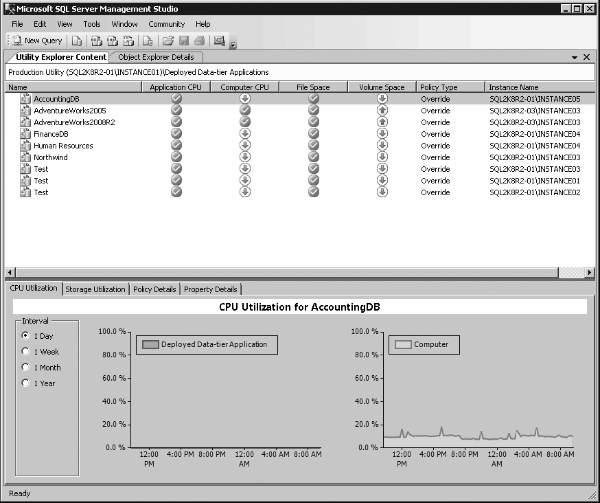Screen dimensions: 600x503
Task: Open a Database Engine Query from toolbar
Action: click(77, 41)
